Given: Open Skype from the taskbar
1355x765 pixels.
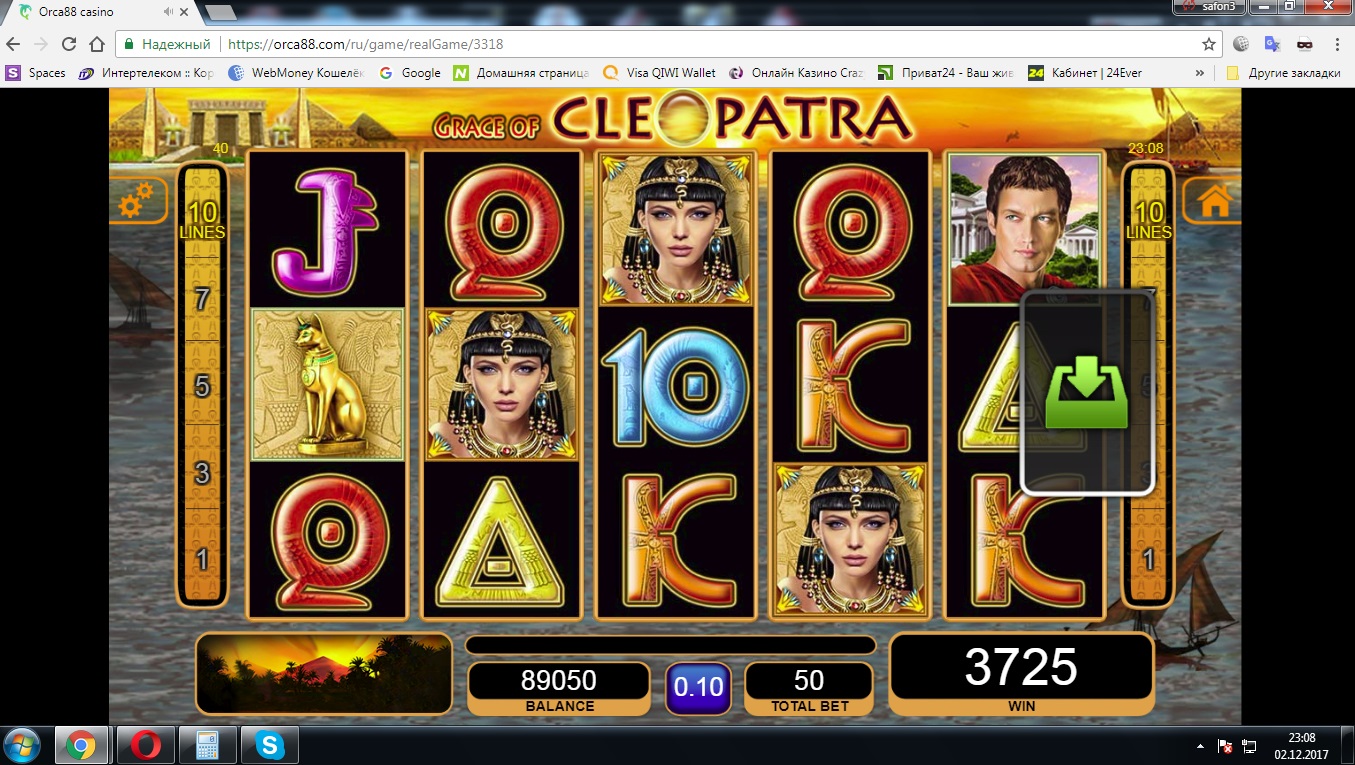Looking at the screenshot, I should click(x=268, y=746).
